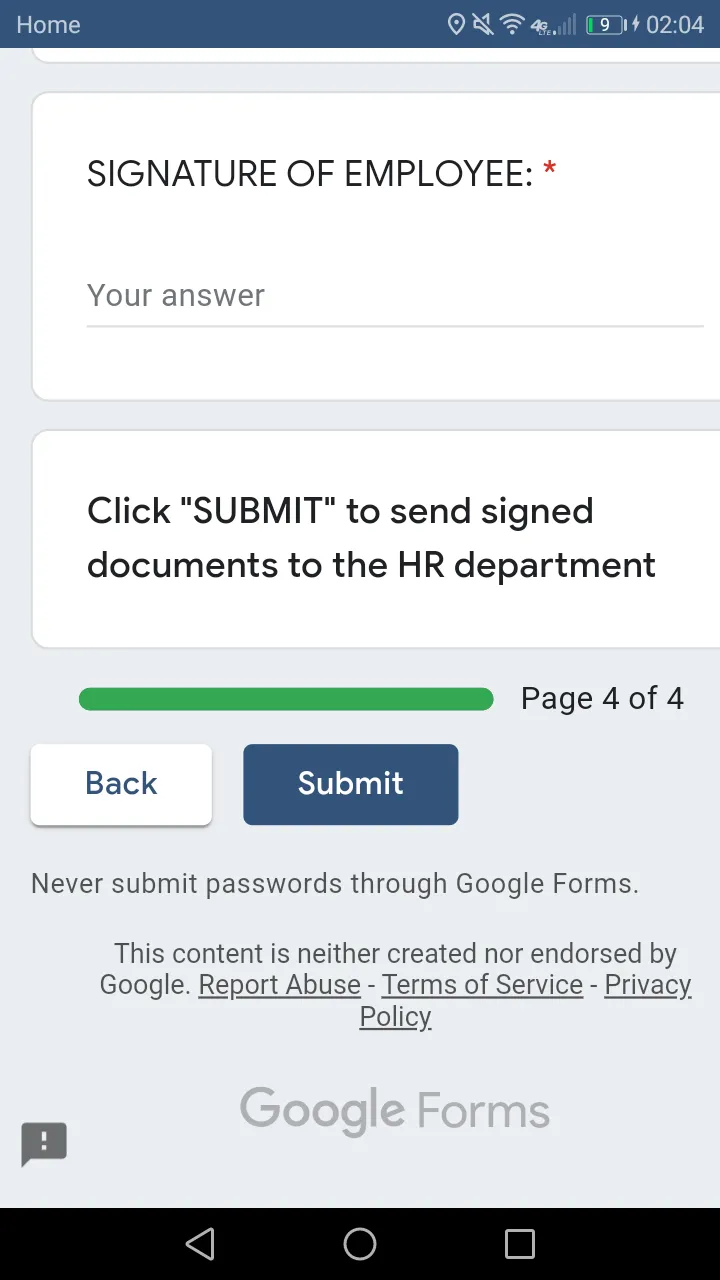
Task: Tap the Android back navigation triangle
Action: pyautogui.click(x=200, y=1244)
